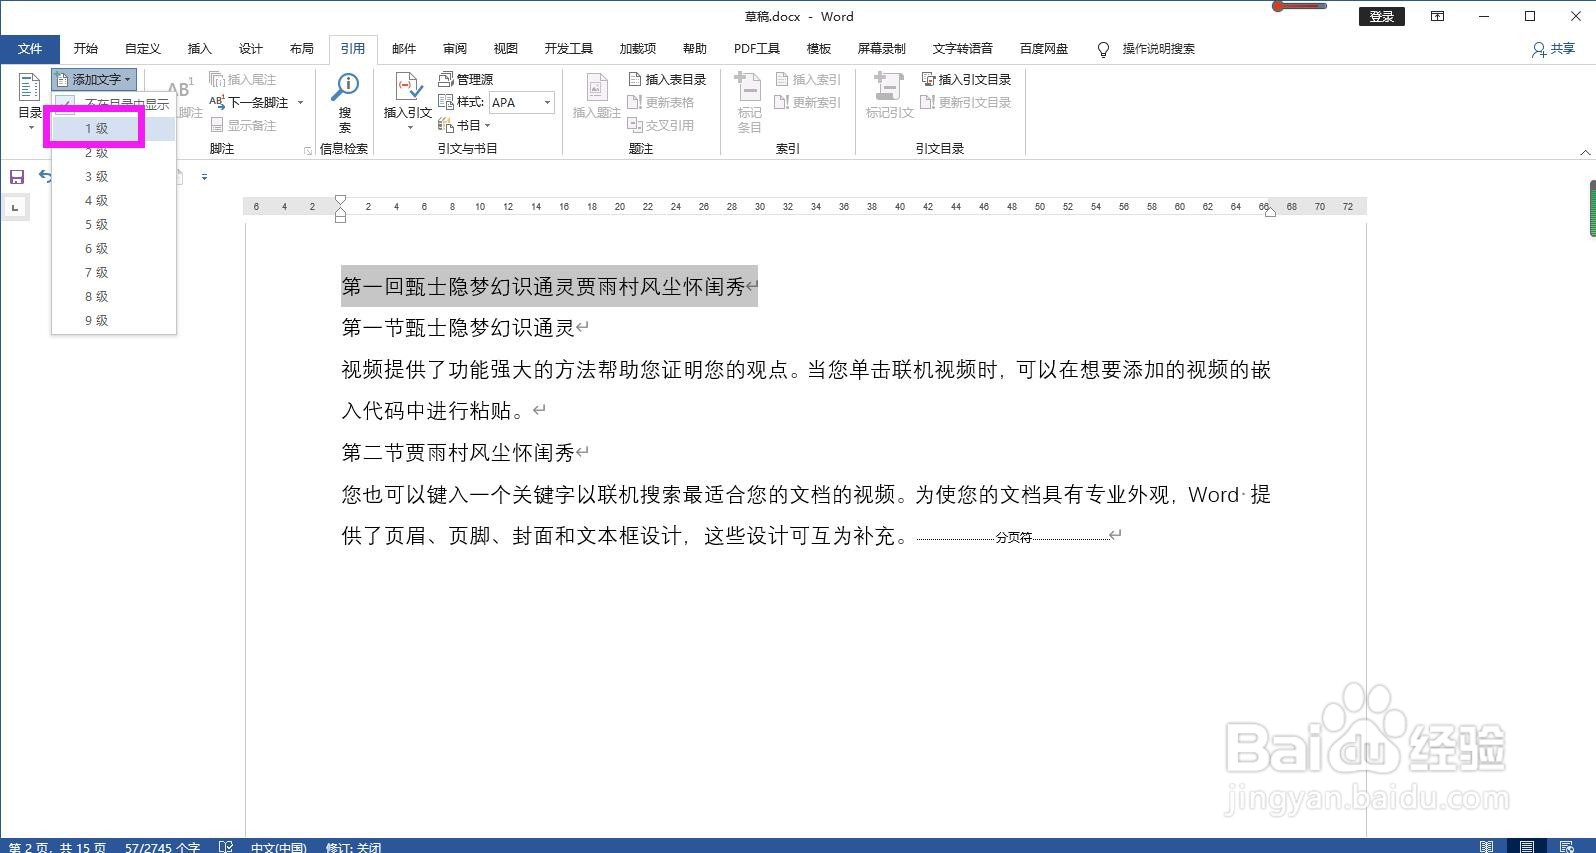Click 显示备注 show notes
Screen dimensions: 1596x853
click(243, 125)
